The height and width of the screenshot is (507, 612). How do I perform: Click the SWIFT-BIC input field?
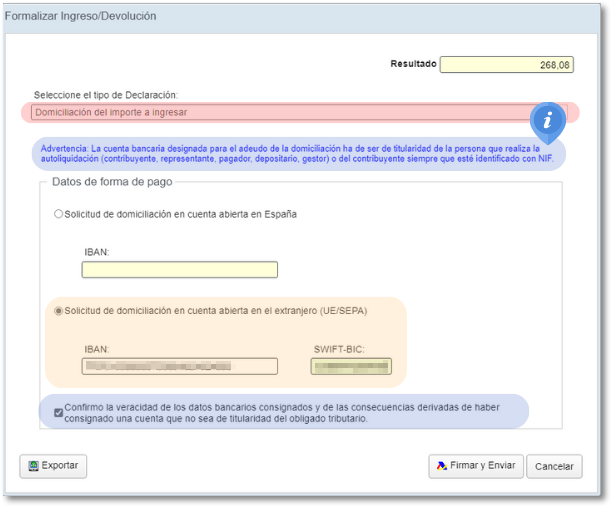coord(350,366)
